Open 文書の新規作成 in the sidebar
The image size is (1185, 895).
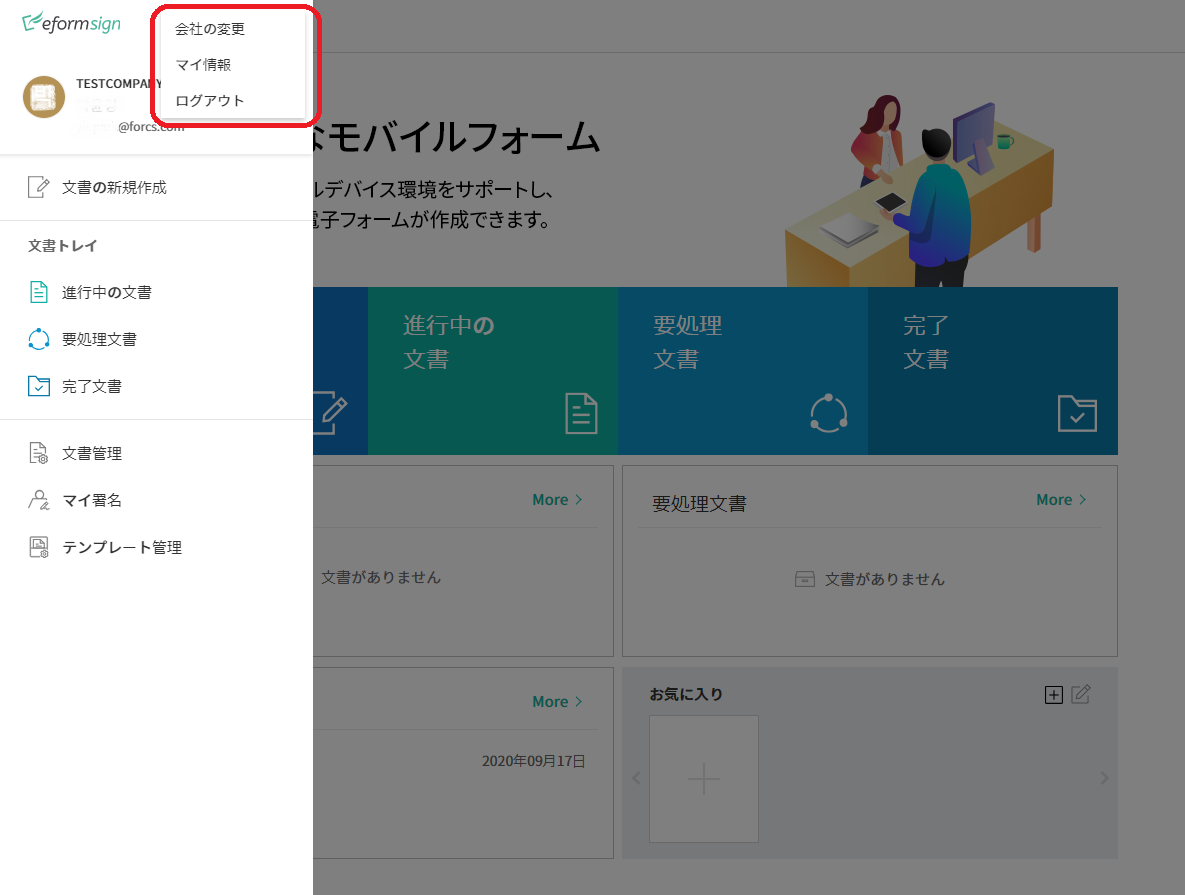[114, 187]
